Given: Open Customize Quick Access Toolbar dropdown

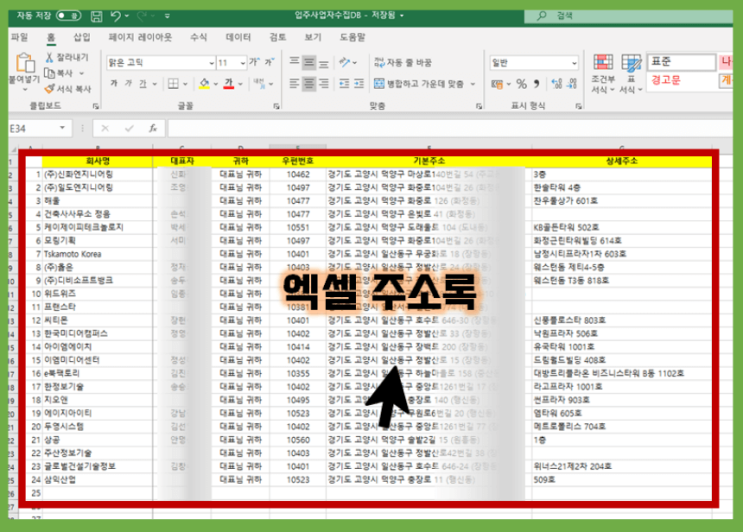Looking at the screenshot, I should (167, 16).
